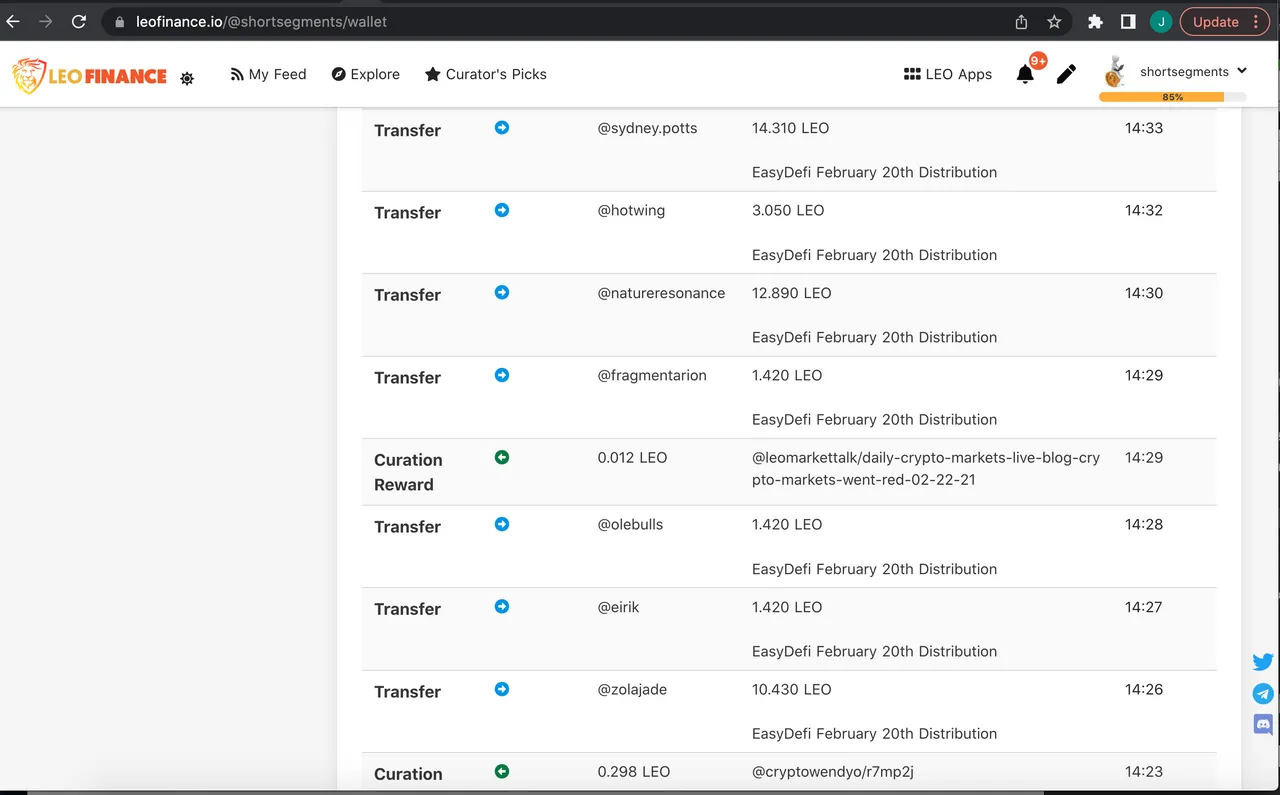Image resolution: width=1280 pixels, height=795 pixels.
Task: Click the pencil icon to write a post
Action: (1066, 74)
